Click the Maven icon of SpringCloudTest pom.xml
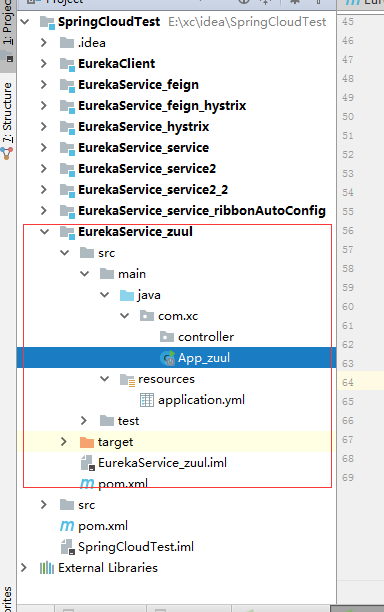384x612 pixels. coord(67,526)
